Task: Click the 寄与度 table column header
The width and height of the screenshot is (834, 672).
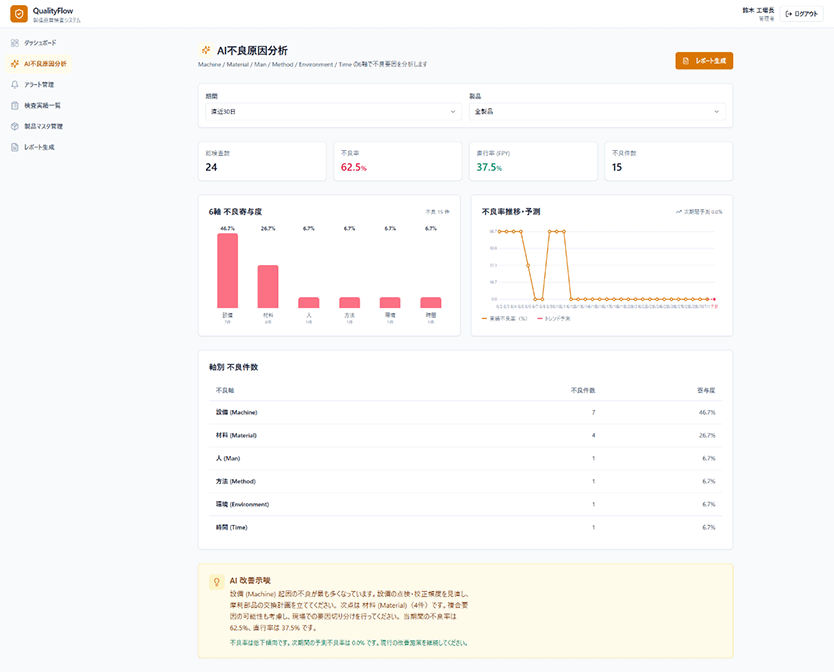Action: pyautogui.click(x=706, y=391)
